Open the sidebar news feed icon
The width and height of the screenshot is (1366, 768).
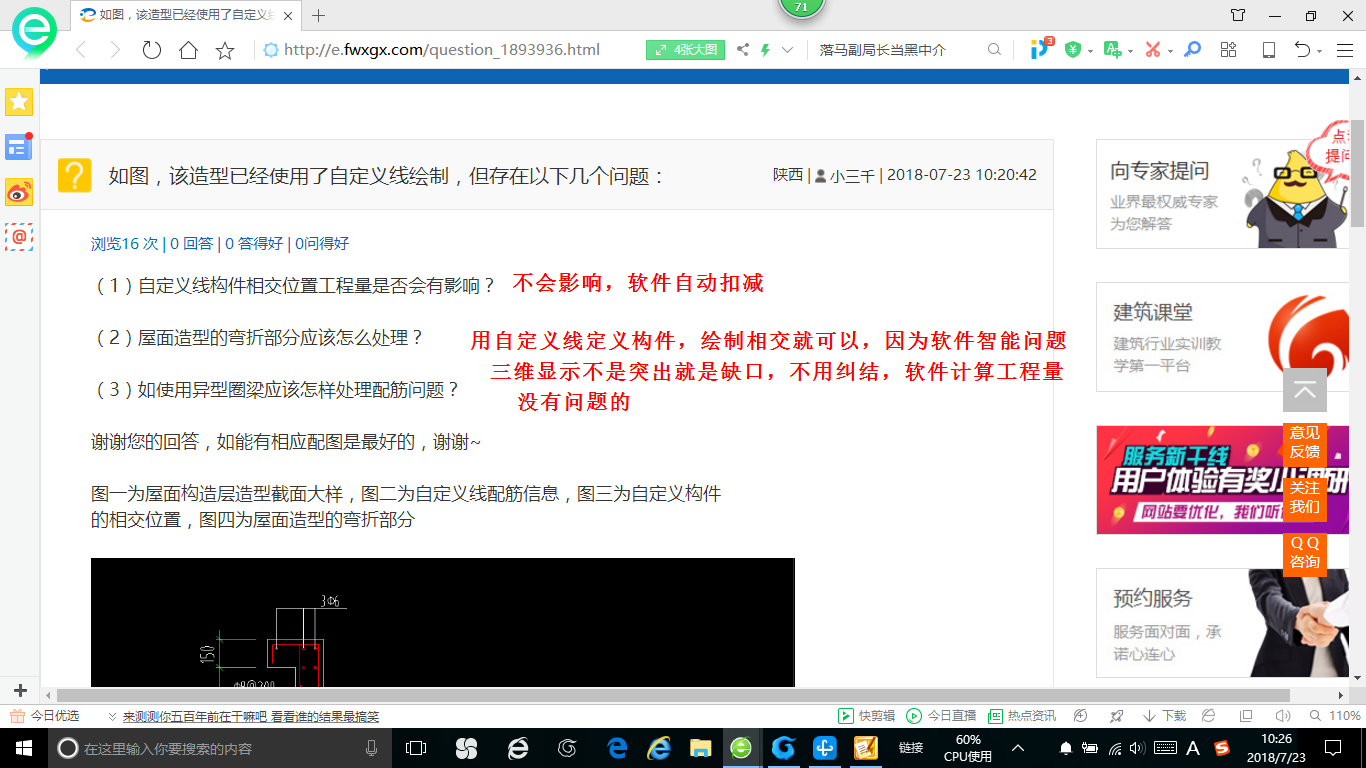coord(19,147)
